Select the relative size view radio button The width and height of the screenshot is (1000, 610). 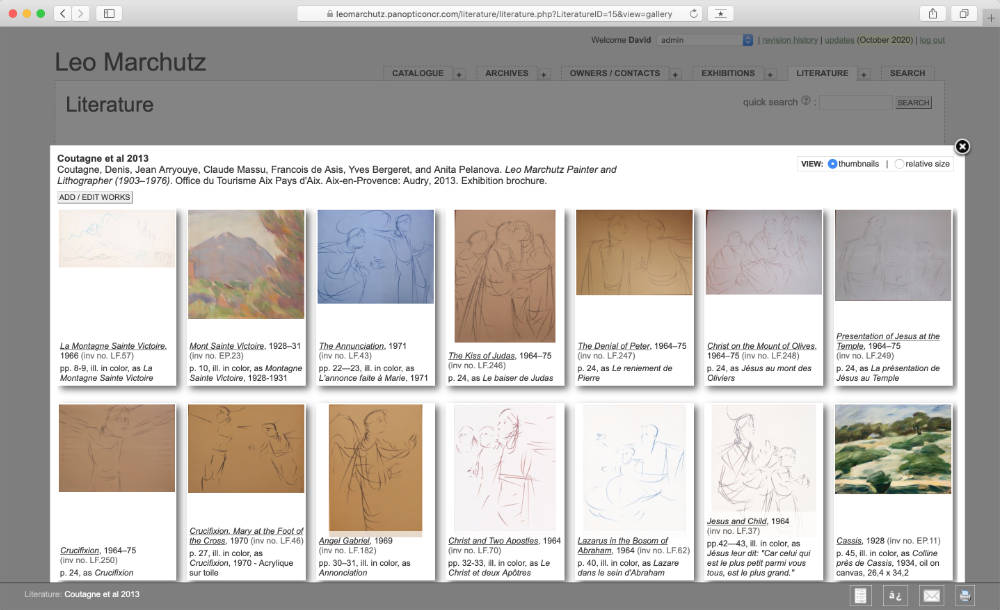point(899,164)
